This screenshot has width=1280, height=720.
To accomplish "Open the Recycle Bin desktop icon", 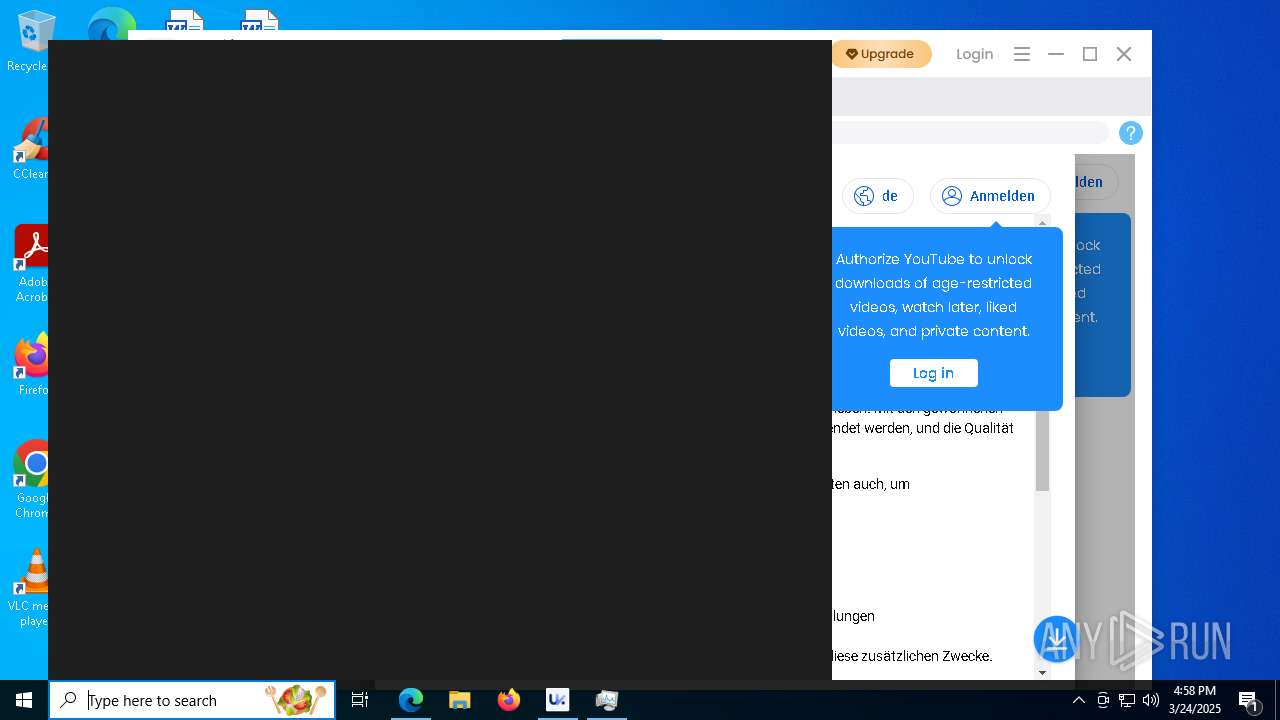I will coord(30,42).
